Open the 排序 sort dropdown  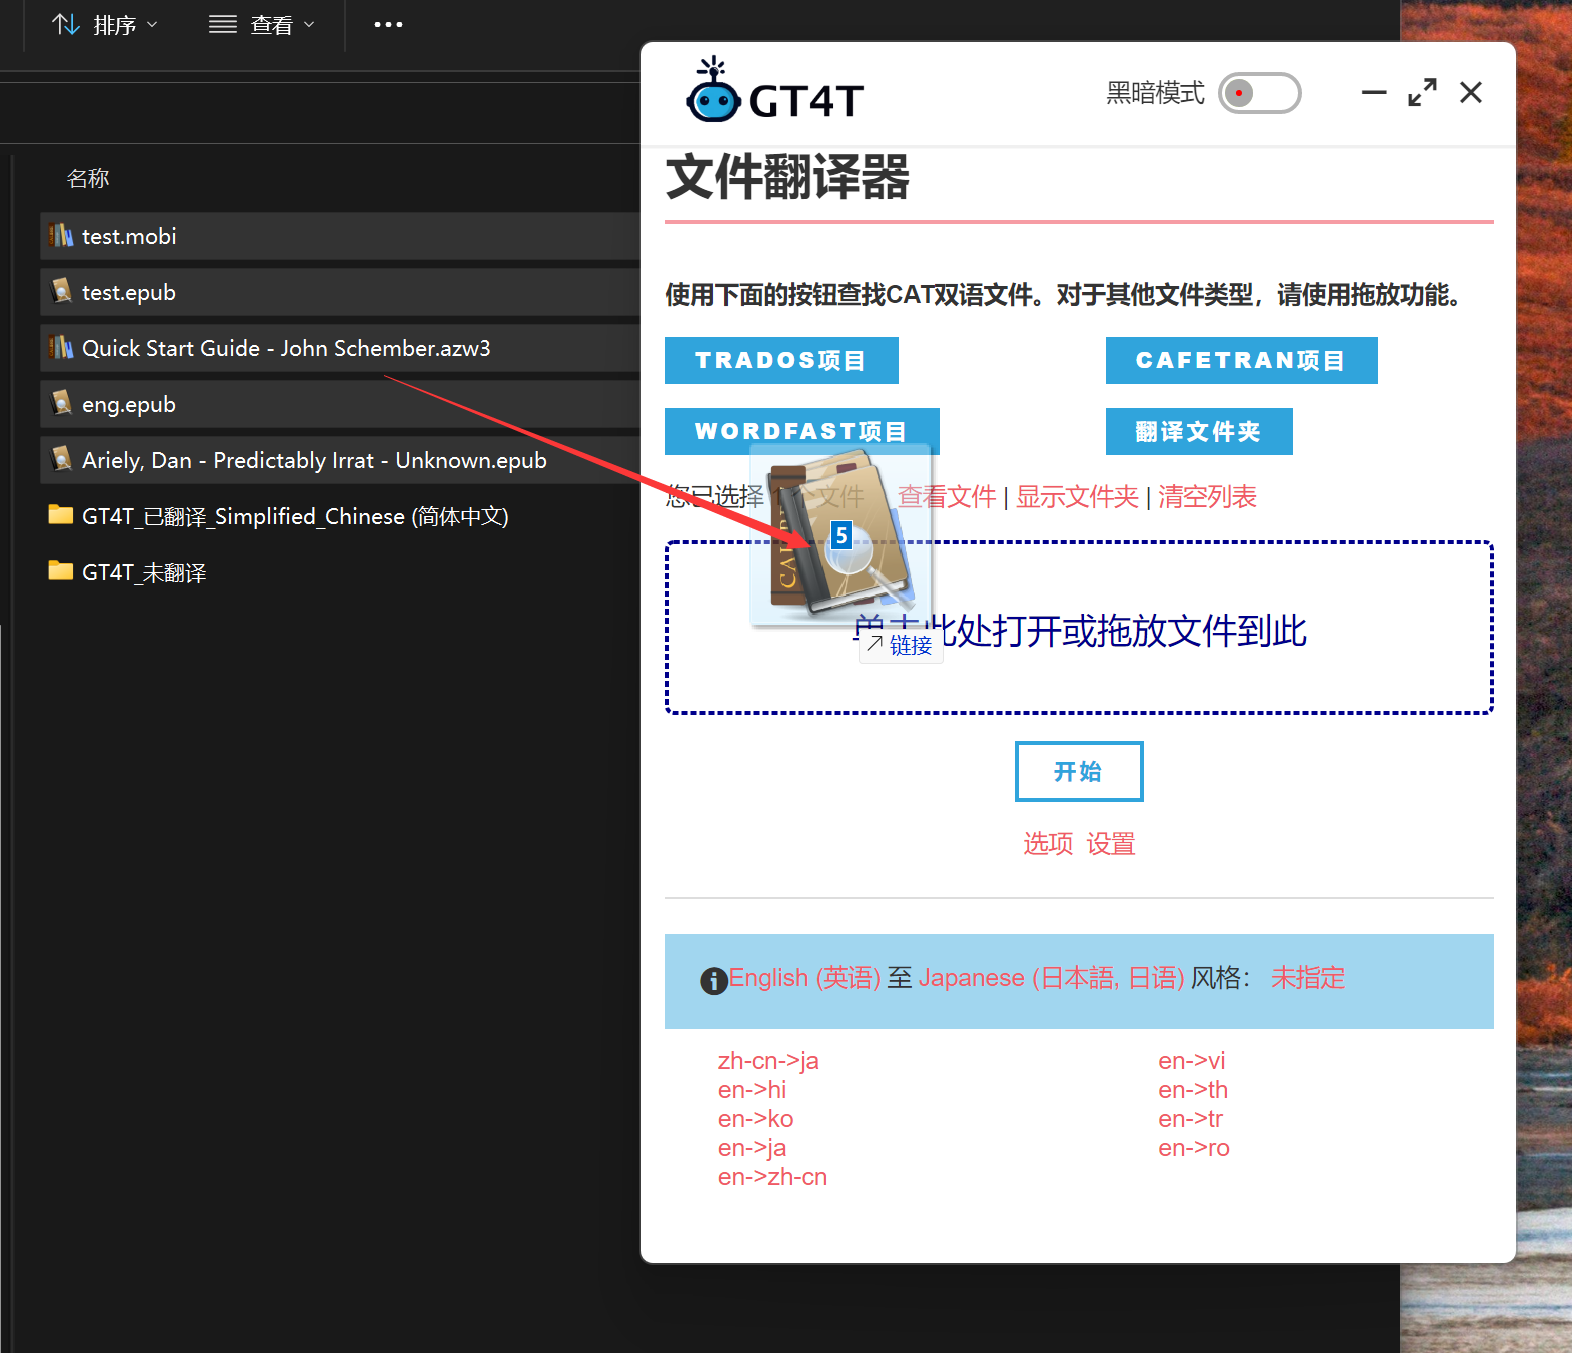point(105,25)
